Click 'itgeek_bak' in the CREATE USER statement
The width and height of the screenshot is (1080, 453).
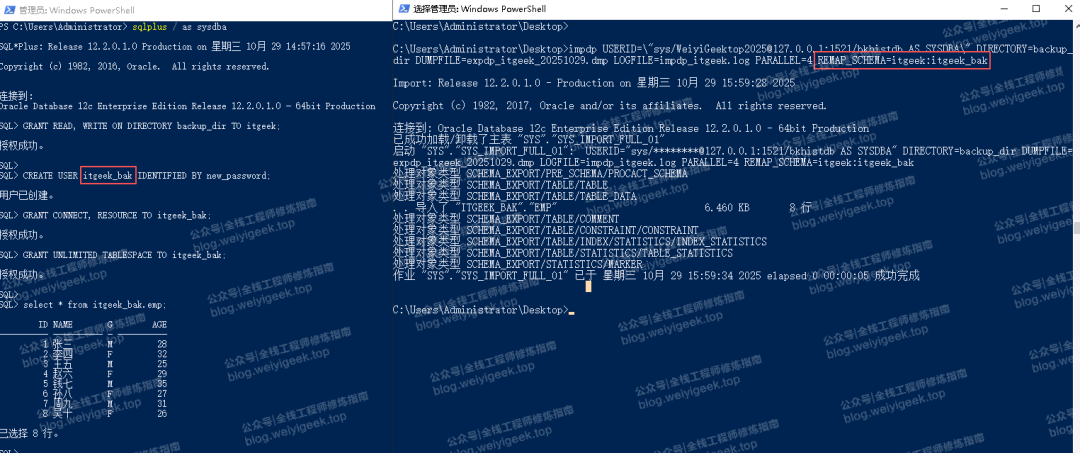(x=108, y=176)
